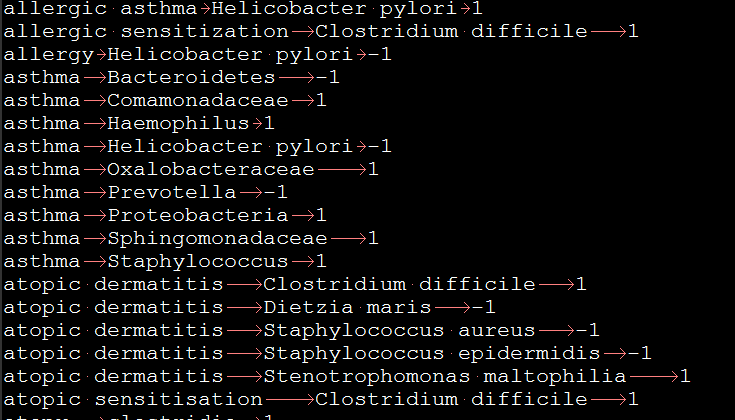Click Stenotrophomonas maltophilia text
Viewport: 735px width, 420px height.
pyautogui.click(x=445, y=376)
